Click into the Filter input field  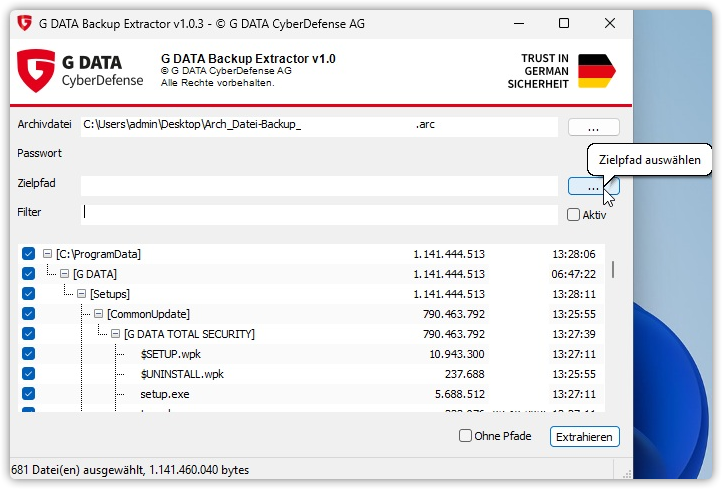coord(319,215)
